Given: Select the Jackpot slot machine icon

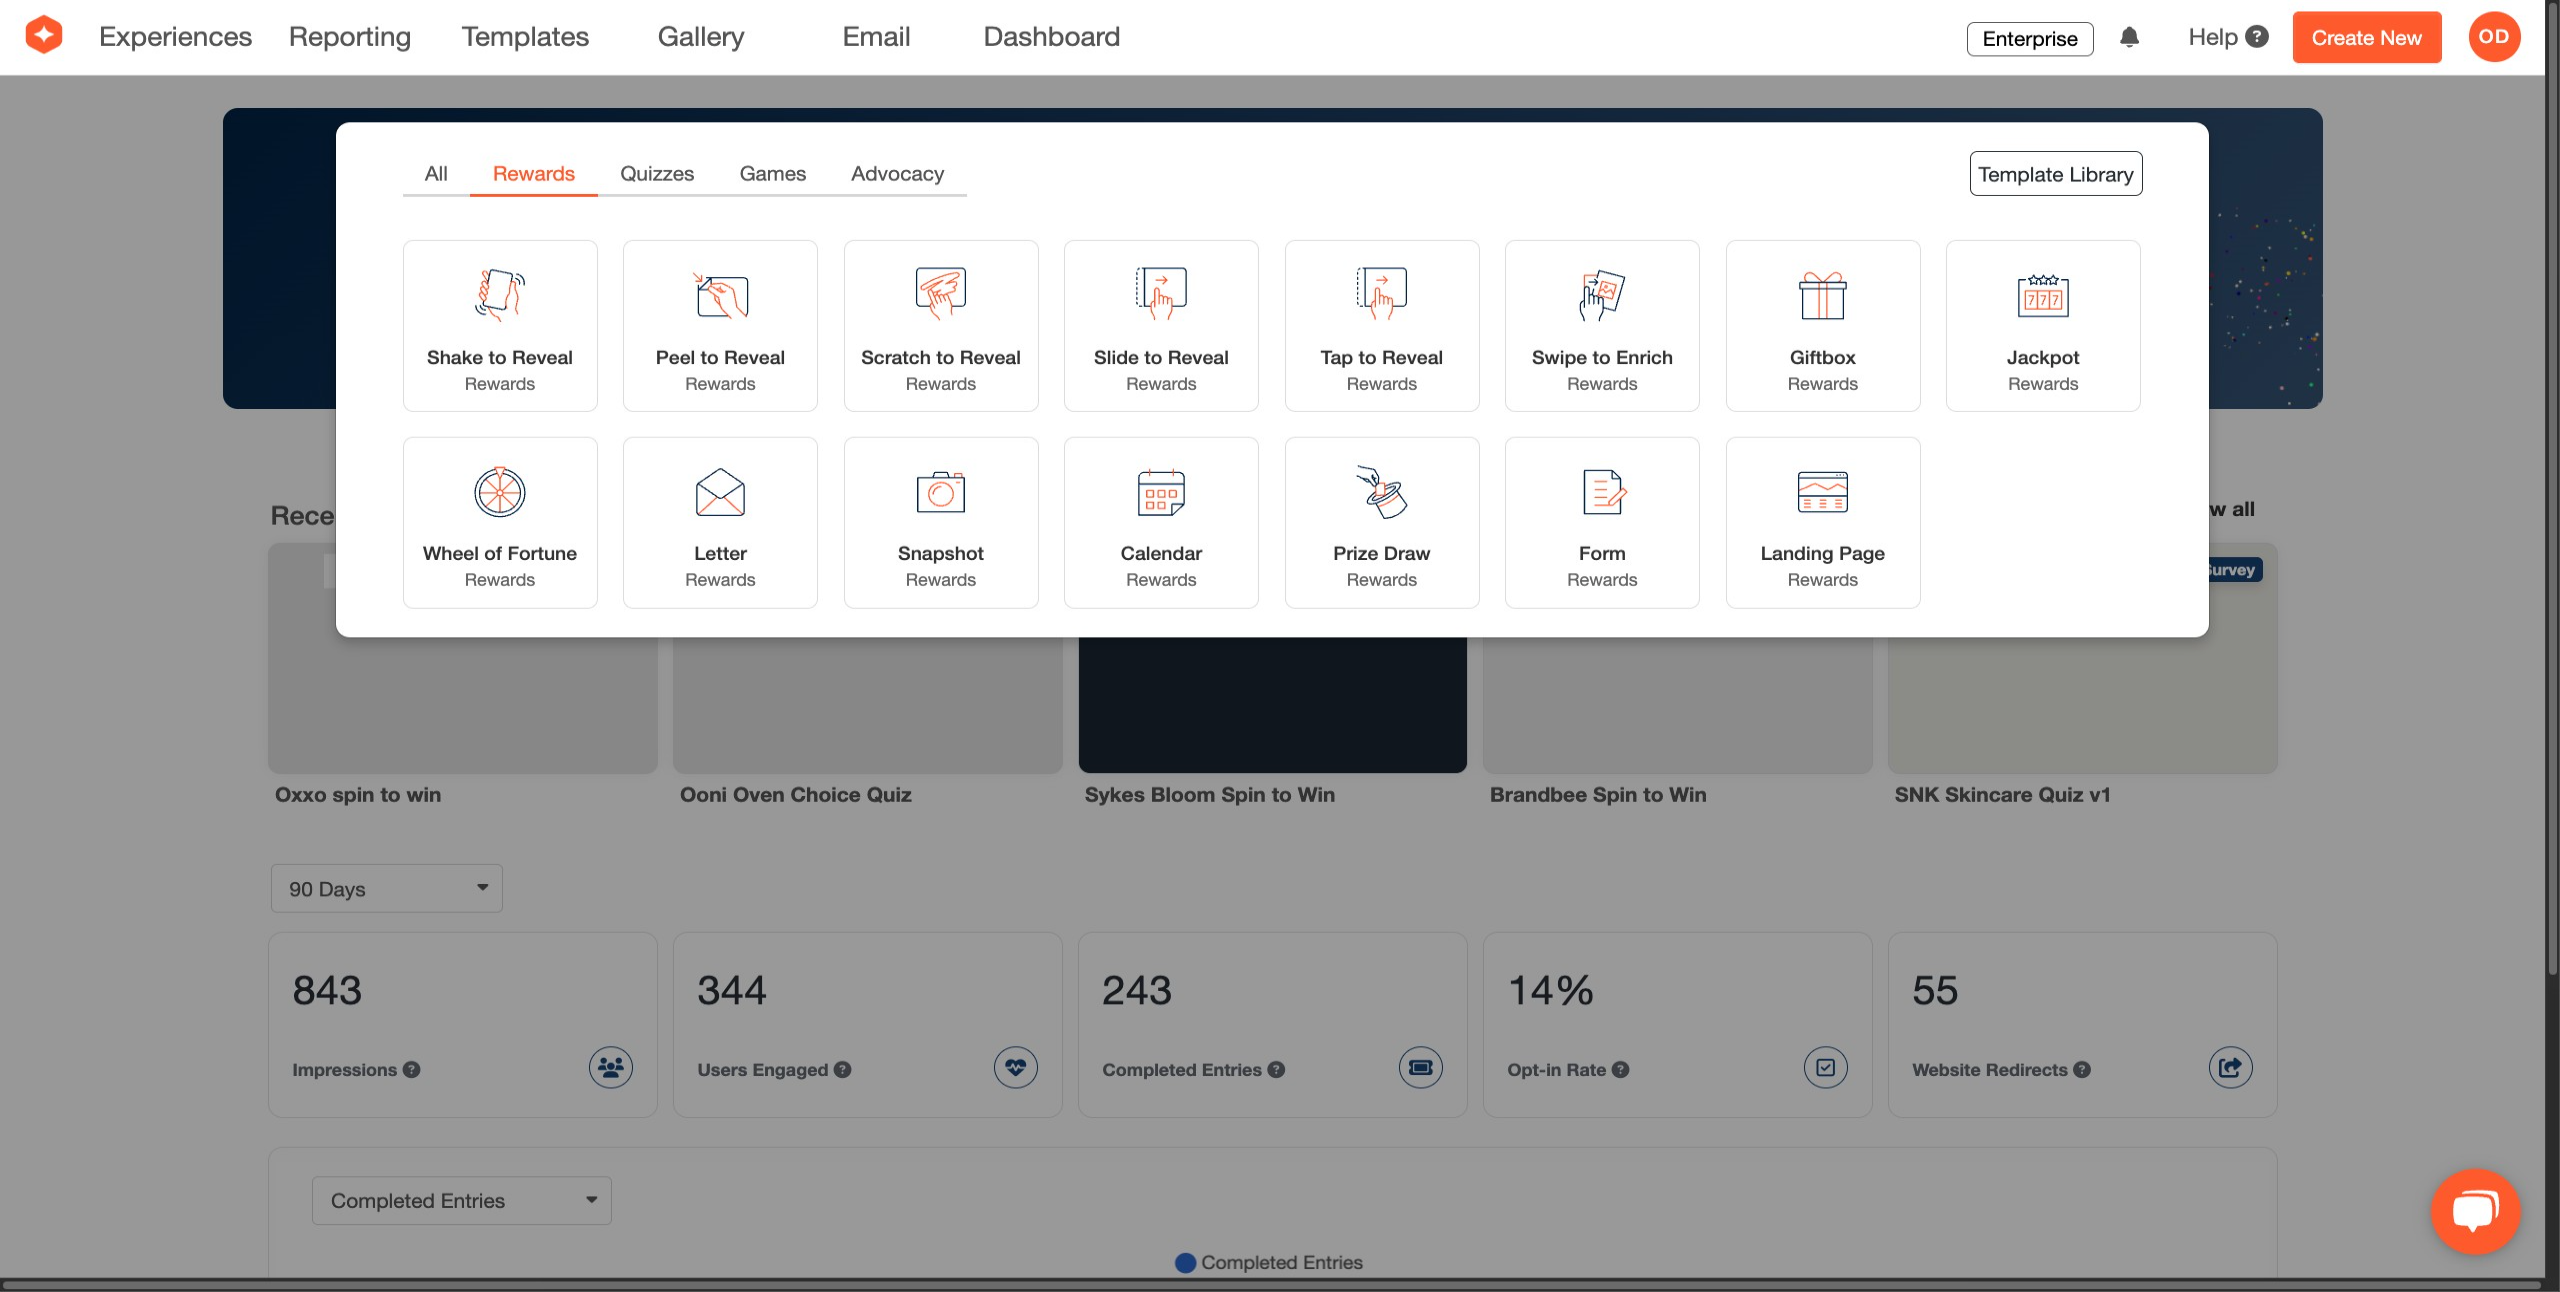Looking at the screenshot, I should click(x=2042, y=295).
